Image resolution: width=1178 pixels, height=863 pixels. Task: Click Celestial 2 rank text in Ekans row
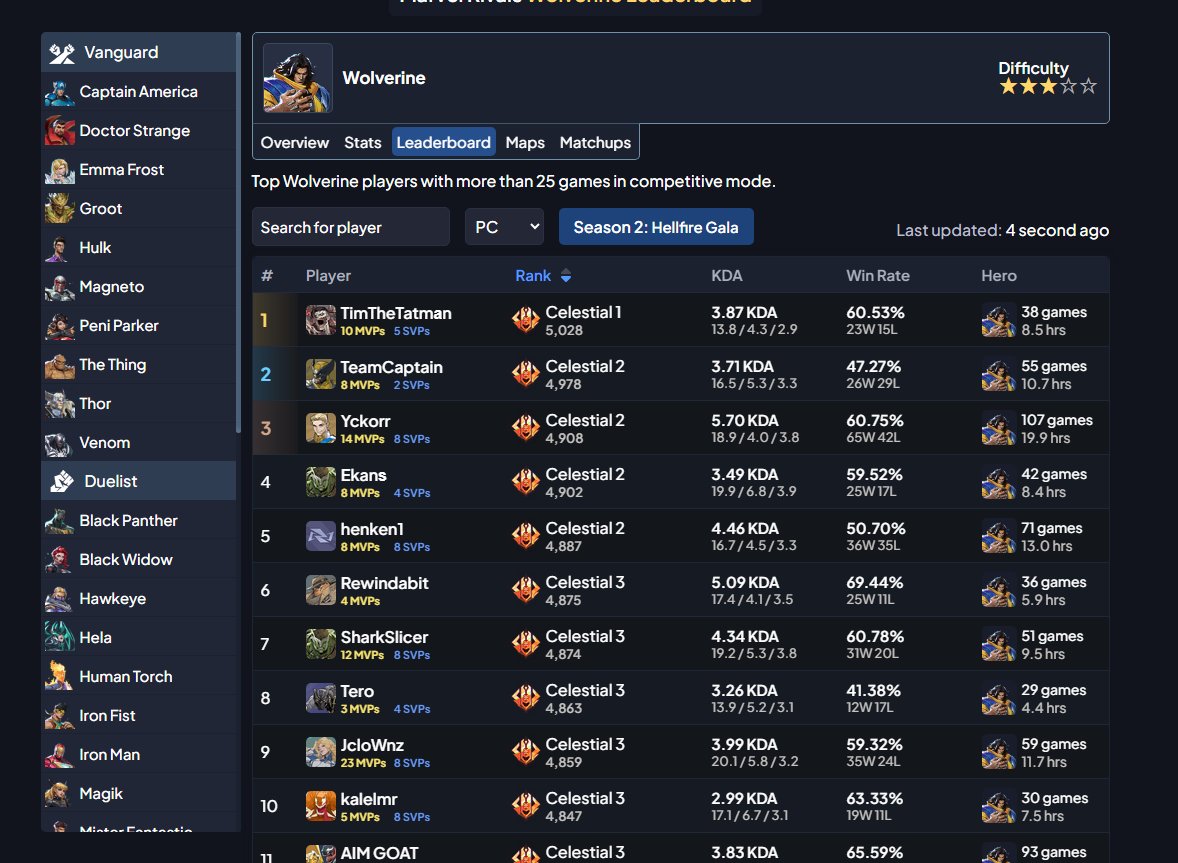pyautogui.click(x=584, y=475)
